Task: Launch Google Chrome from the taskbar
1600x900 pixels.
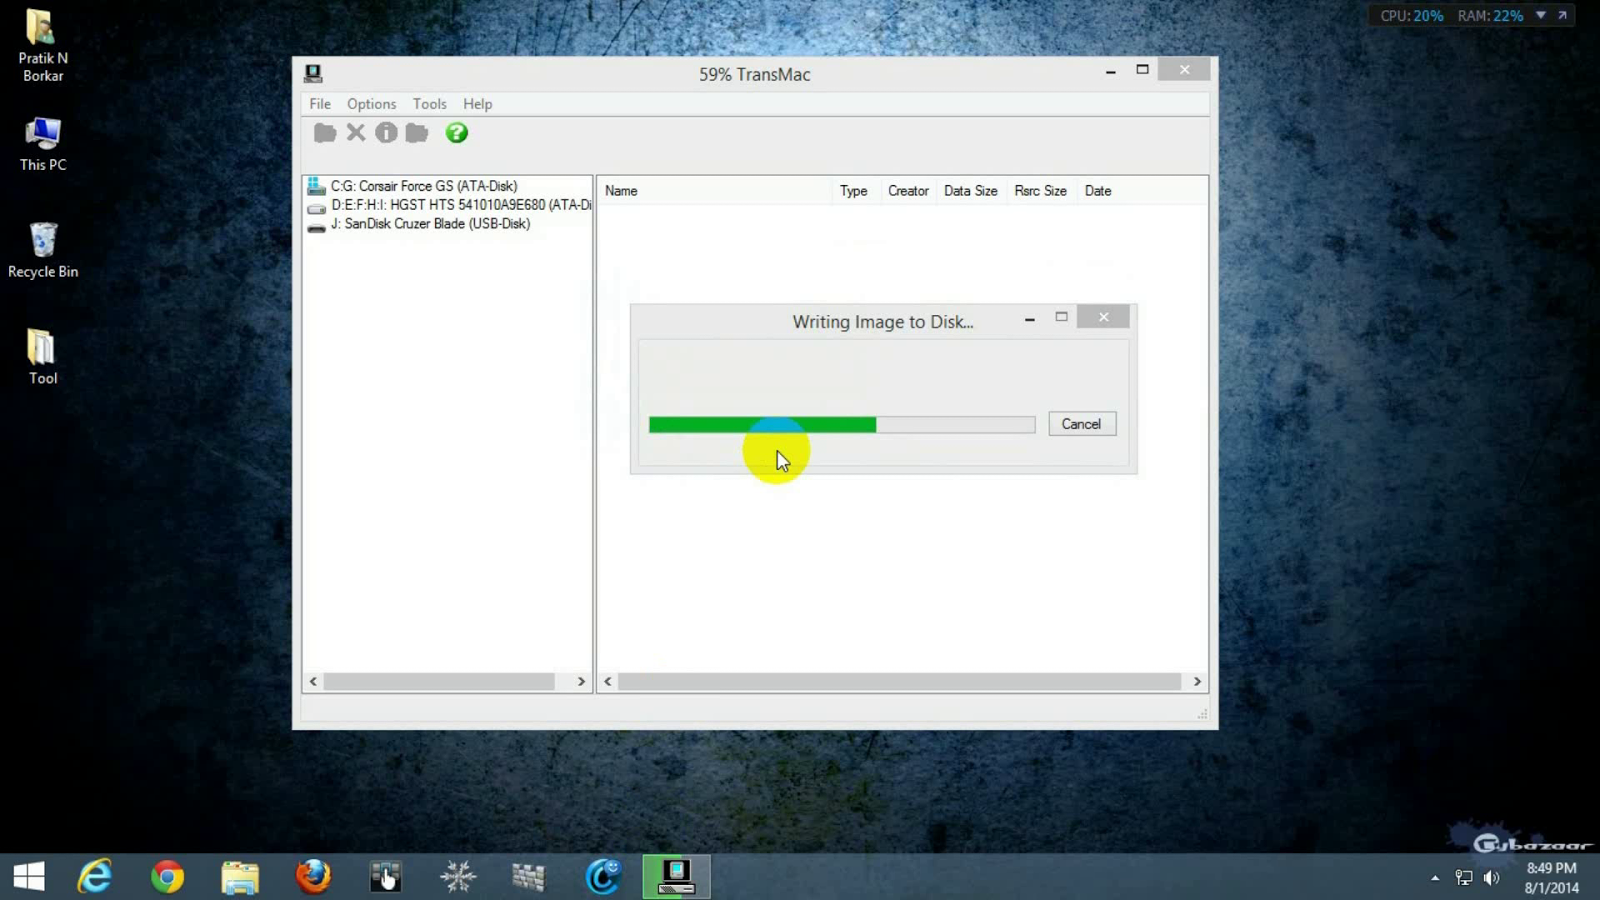Action: 168,877
